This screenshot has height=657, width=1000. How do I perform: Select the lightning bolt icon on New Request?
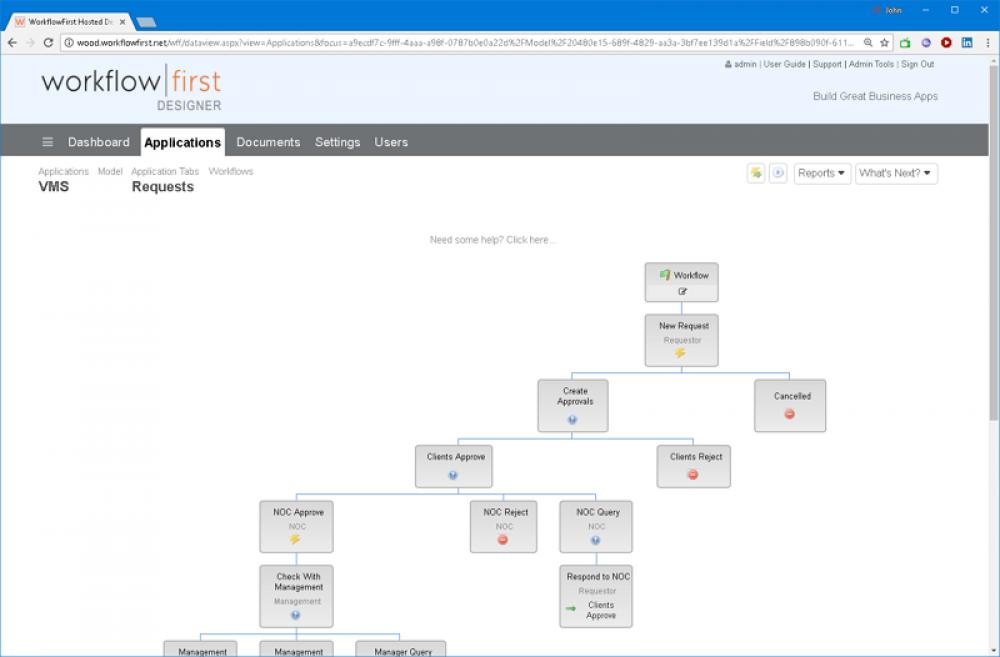(681, 353)
